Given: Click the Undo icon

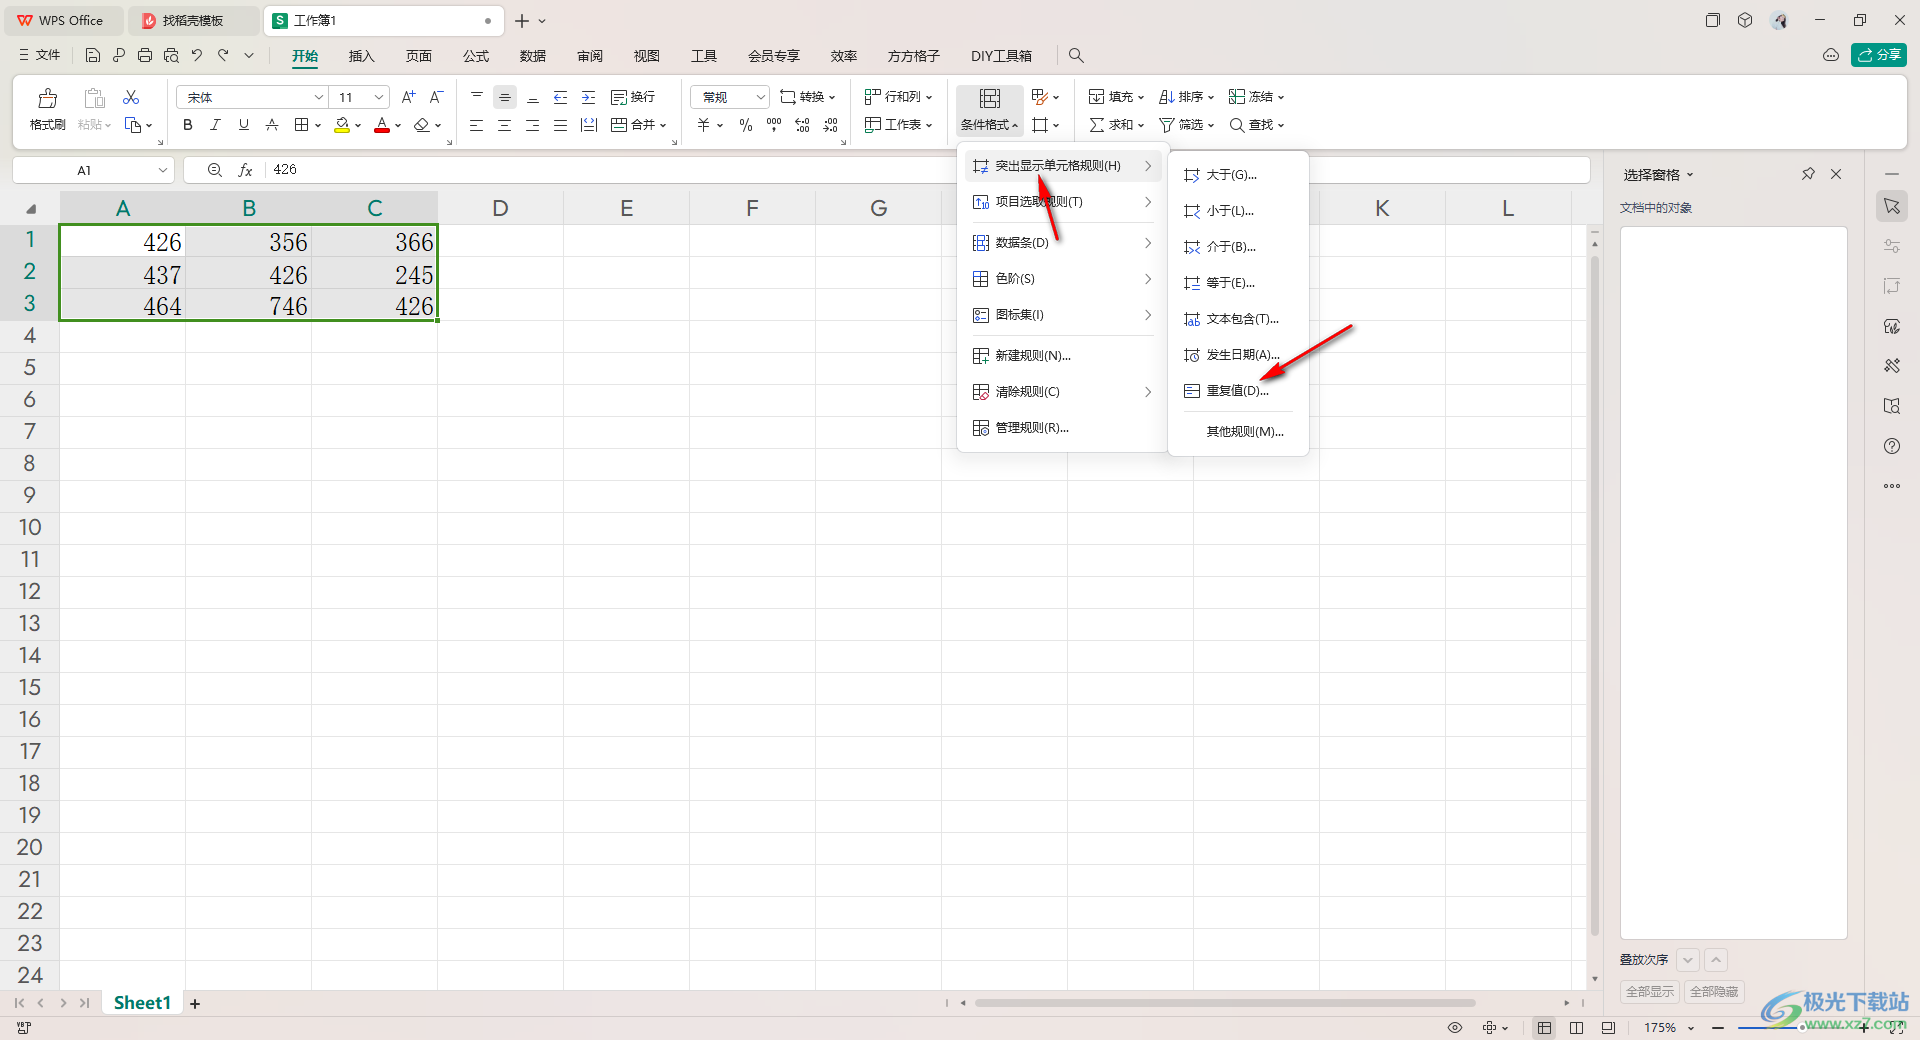Looking at the screenshot, I should (197, 55).
